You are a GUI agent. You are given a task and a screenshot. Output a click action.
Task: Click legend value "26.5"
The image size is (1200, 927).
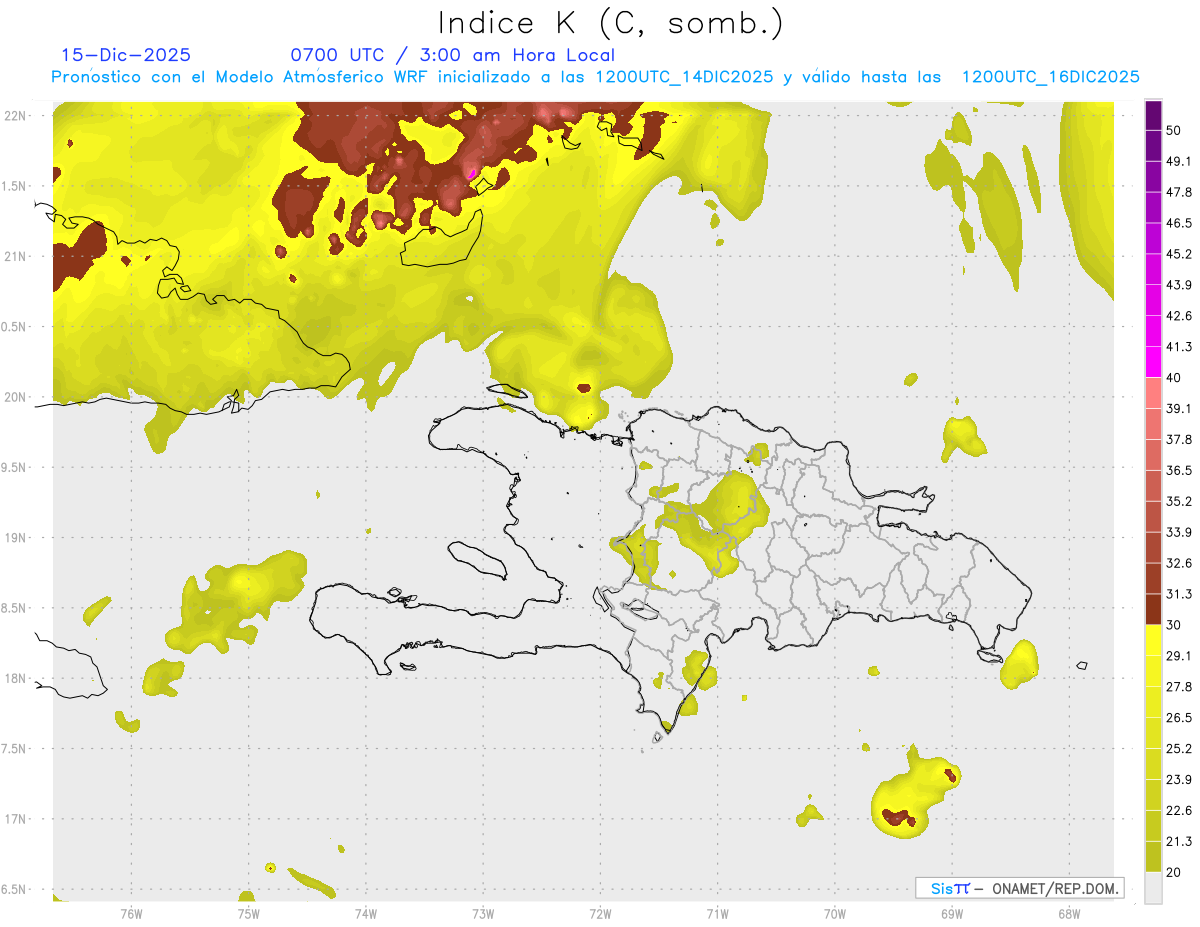pyautogui.click(x=1179, y=718)
